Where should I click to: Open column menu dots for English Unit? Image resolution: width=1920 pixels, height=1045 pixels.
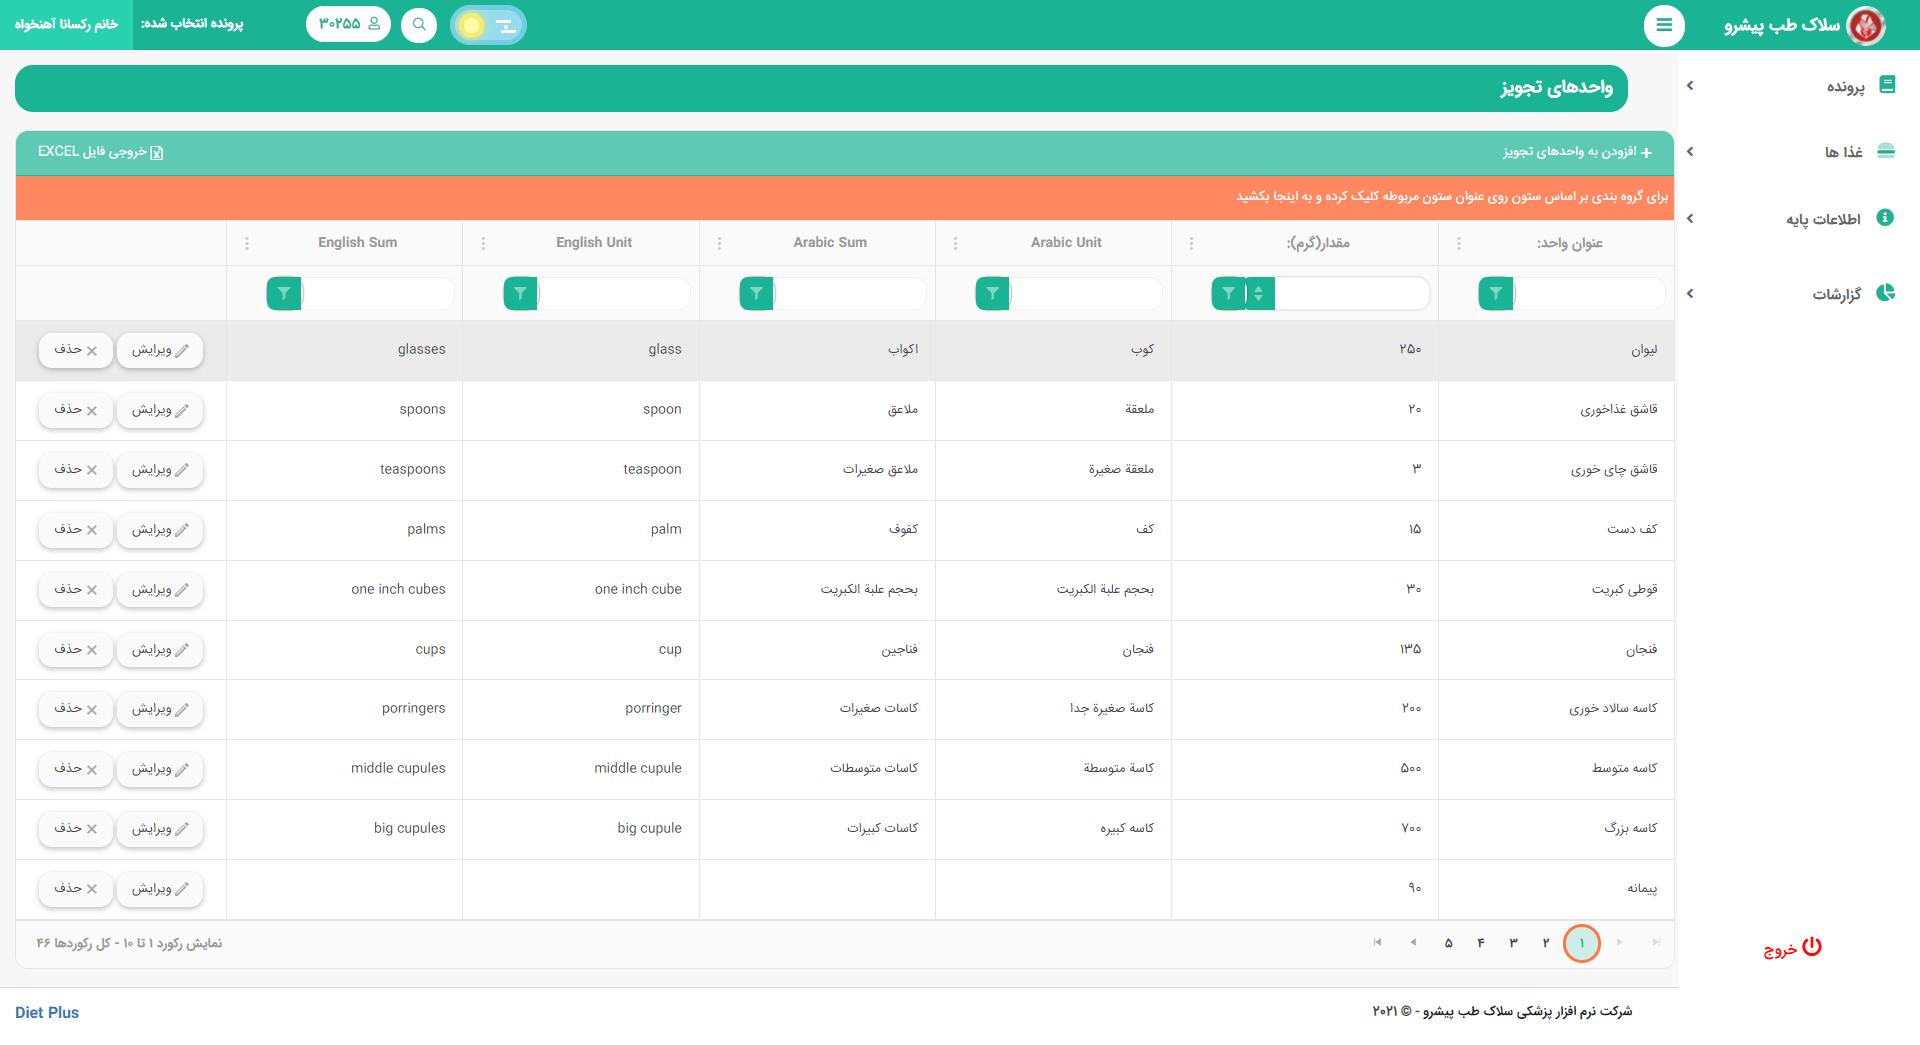pyautogui.click(x=483, y=243)
